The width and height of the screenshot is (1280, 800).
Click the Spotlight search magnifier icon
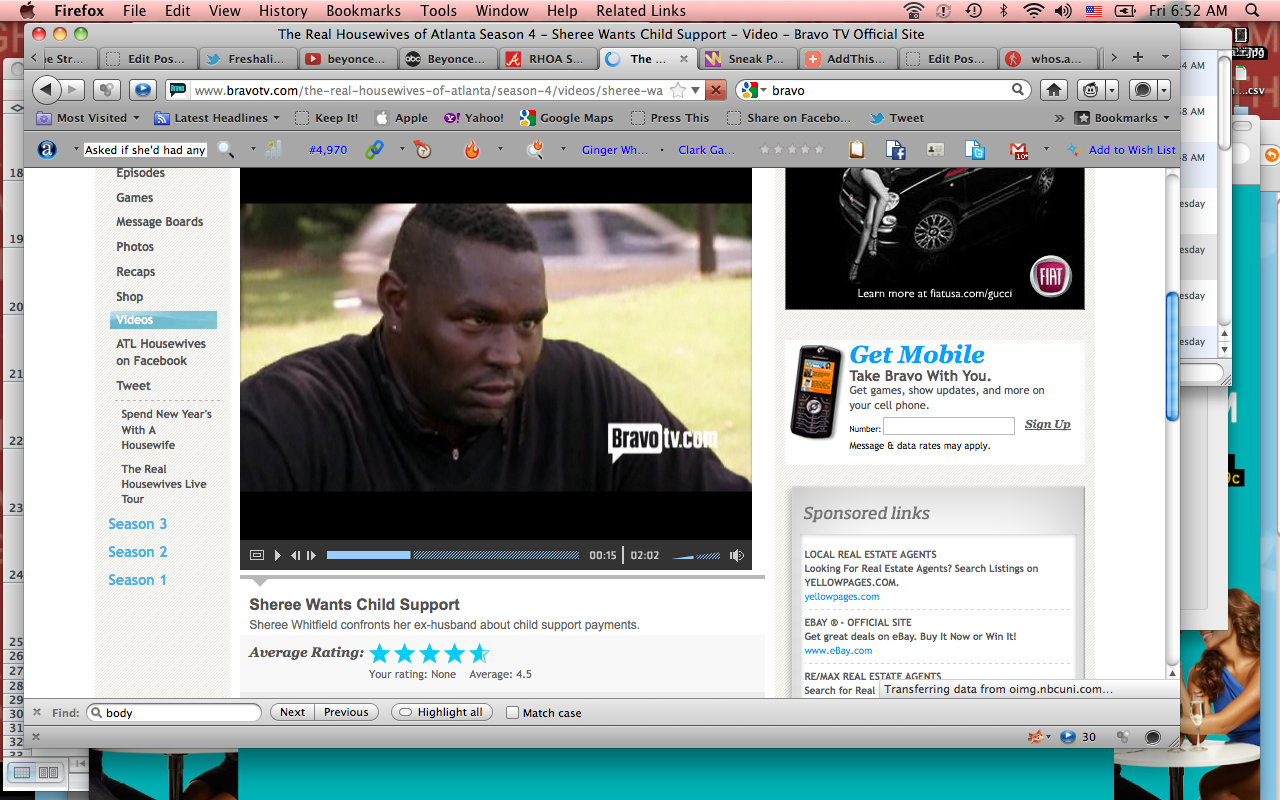tap(1251, 11)
